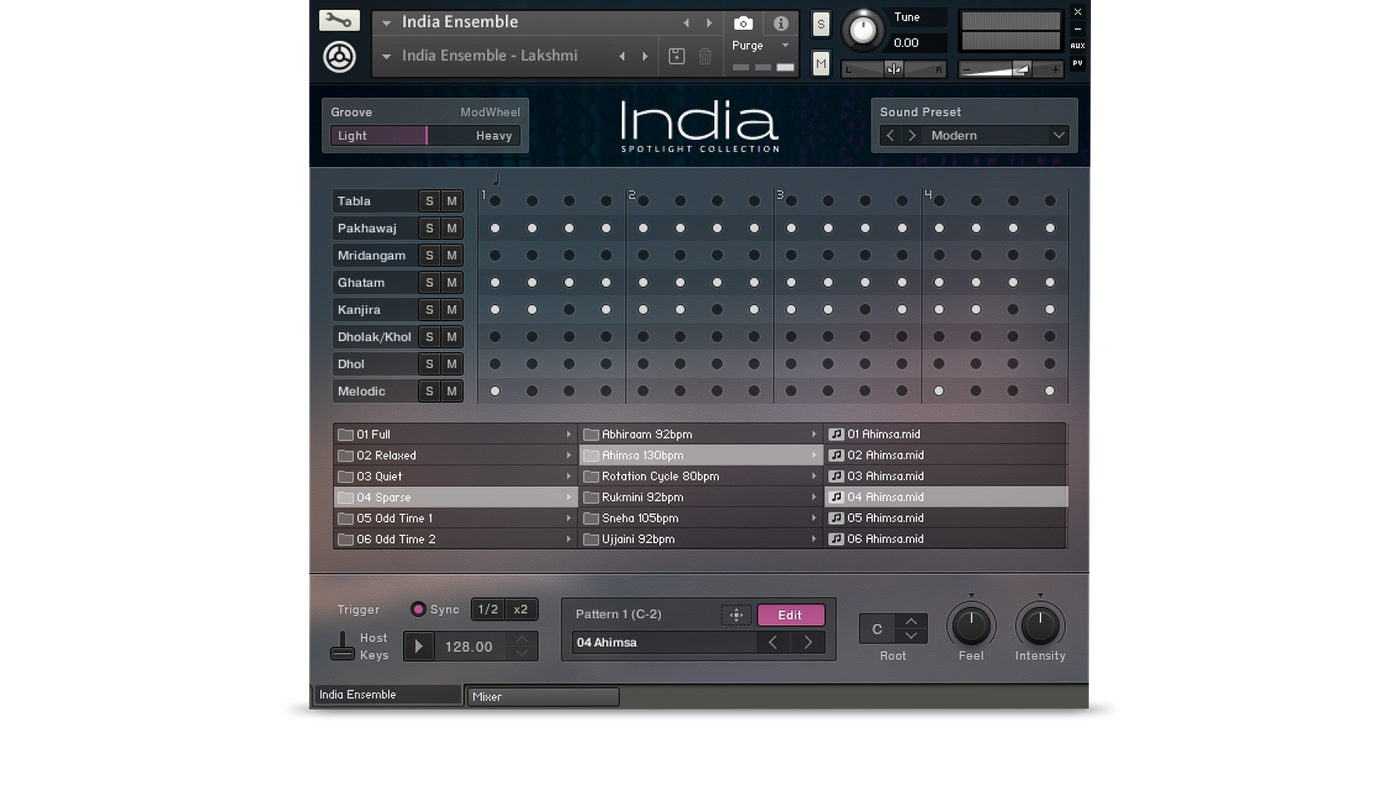This screenshot has width=1400, height=804.
Task: Click the Groove Light/Heavy slider
Action: 425,135
